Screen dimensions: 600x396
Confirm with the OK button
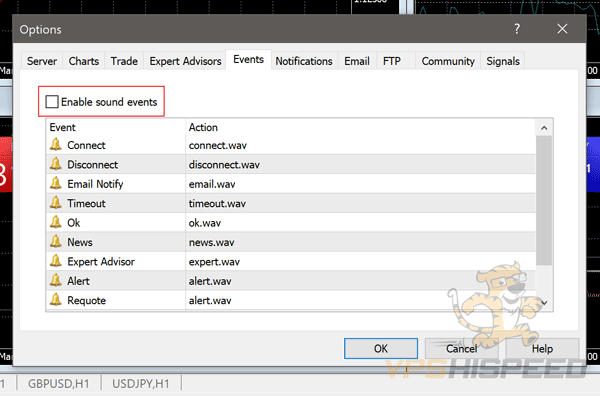[x=381, y=349]
